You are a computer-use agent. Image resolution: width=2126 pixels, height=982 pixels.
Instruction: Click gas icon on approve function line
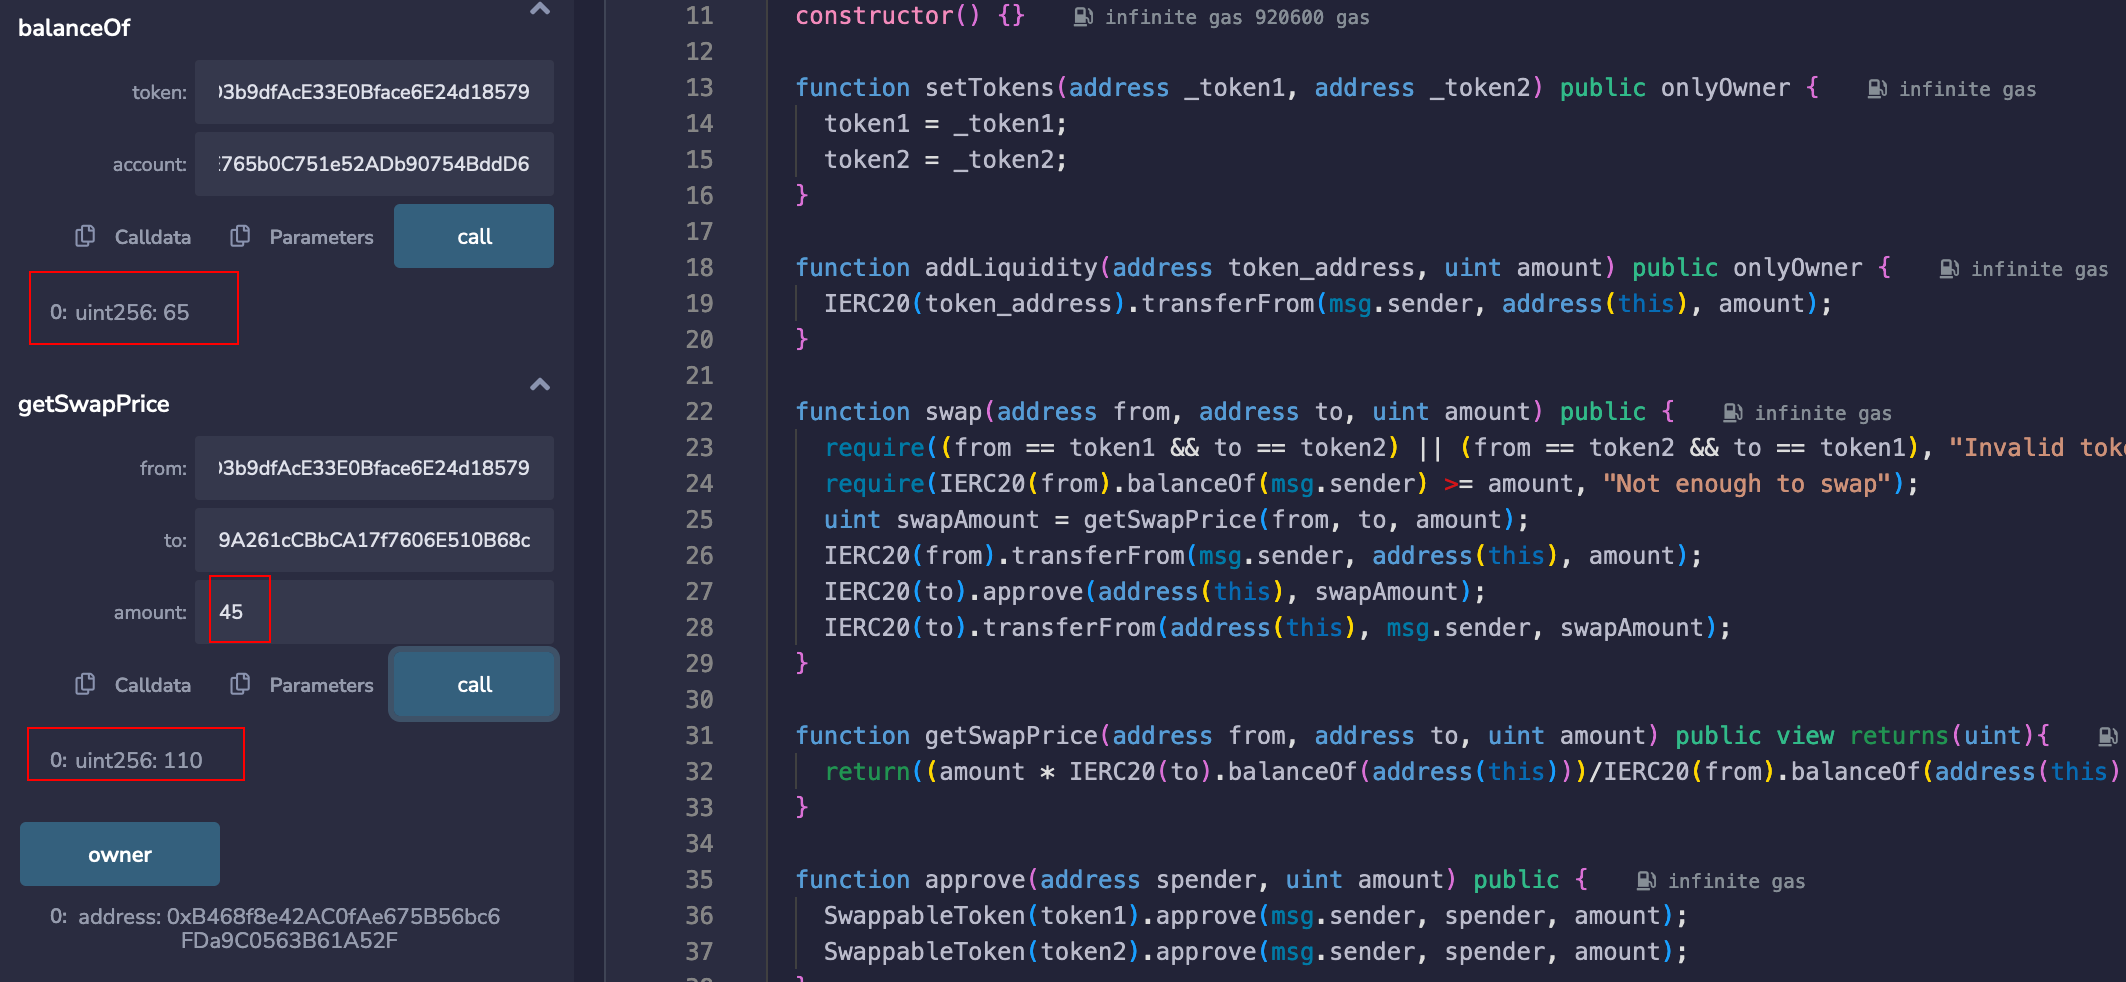click(x=1646, y=881)
